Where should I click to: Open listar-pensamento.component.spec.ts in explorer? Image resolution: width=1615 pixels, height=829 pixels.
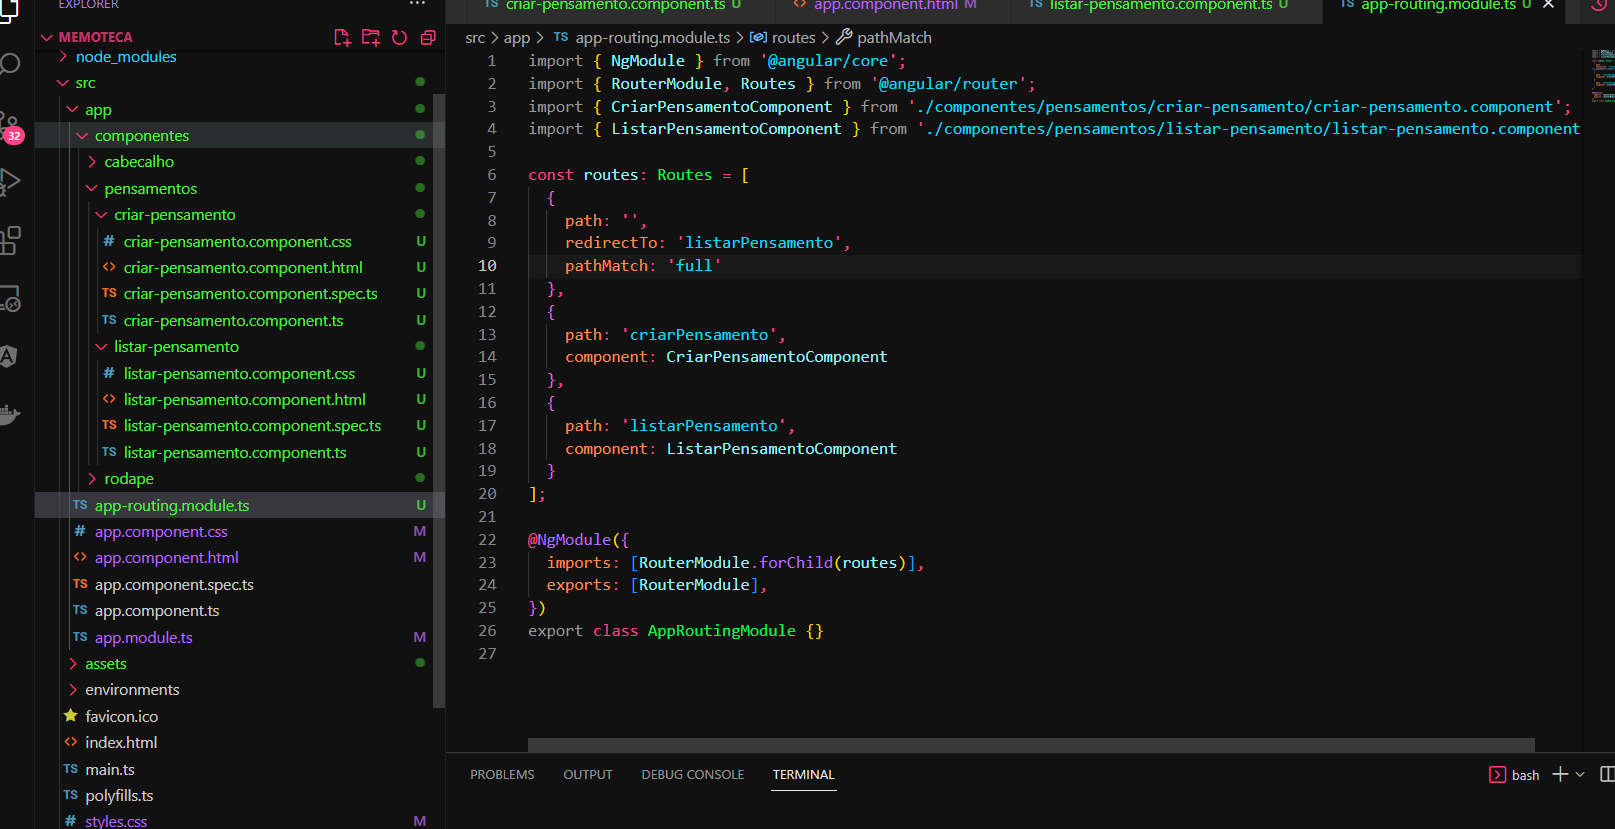(x=252, y=426)
